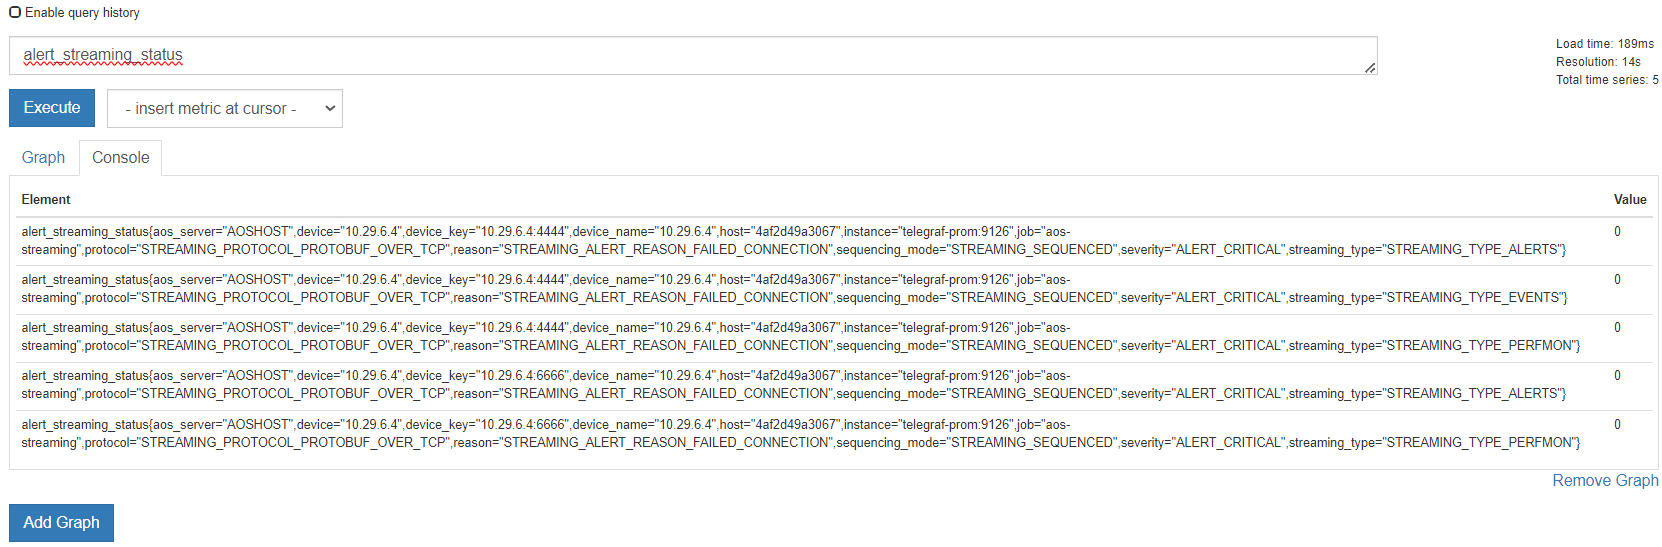Click the Resolution 14s statistic

click(x=1598, y=62)
